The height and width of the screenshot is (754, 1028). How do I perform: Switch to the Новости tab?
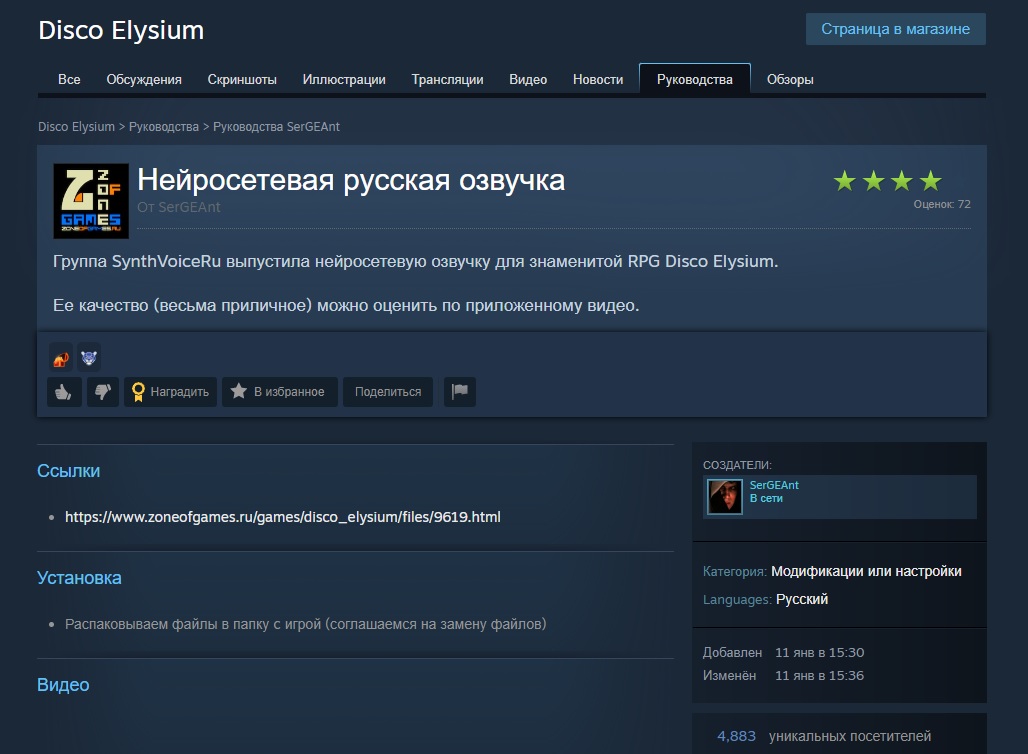click(x=598, y=79)
